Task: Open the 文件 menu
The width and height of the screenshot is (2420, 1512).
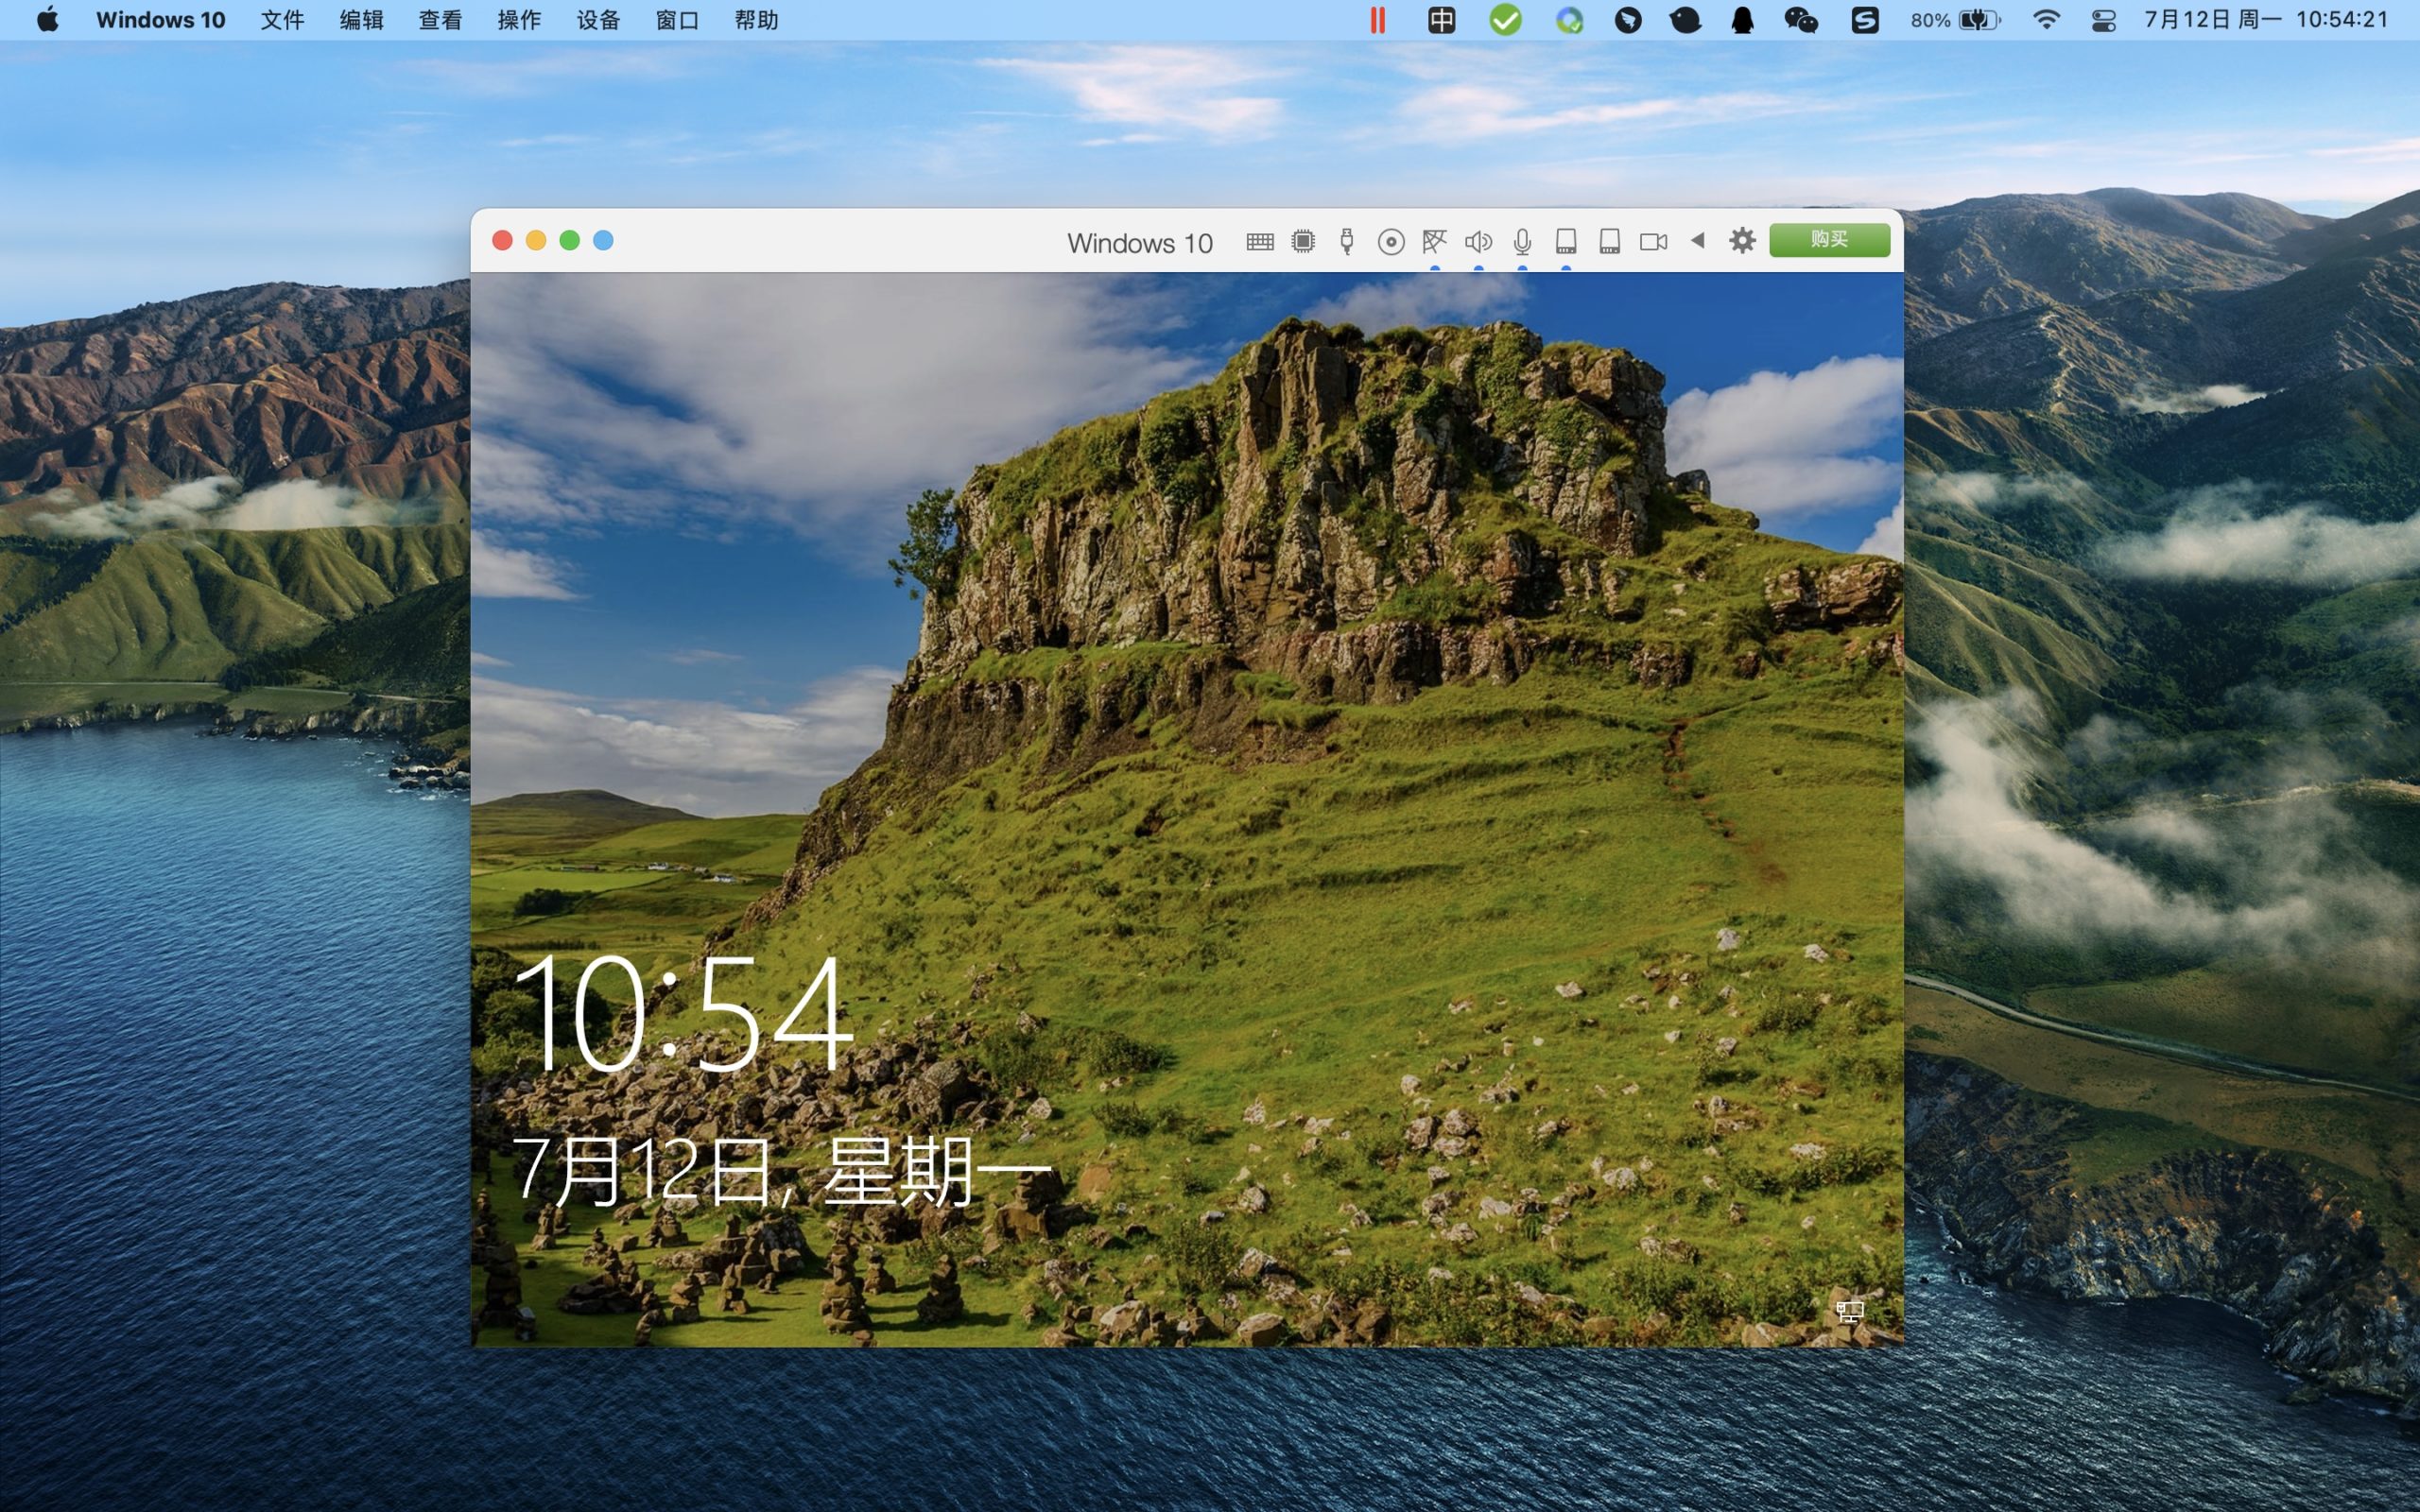Action: tap(282, 20)
